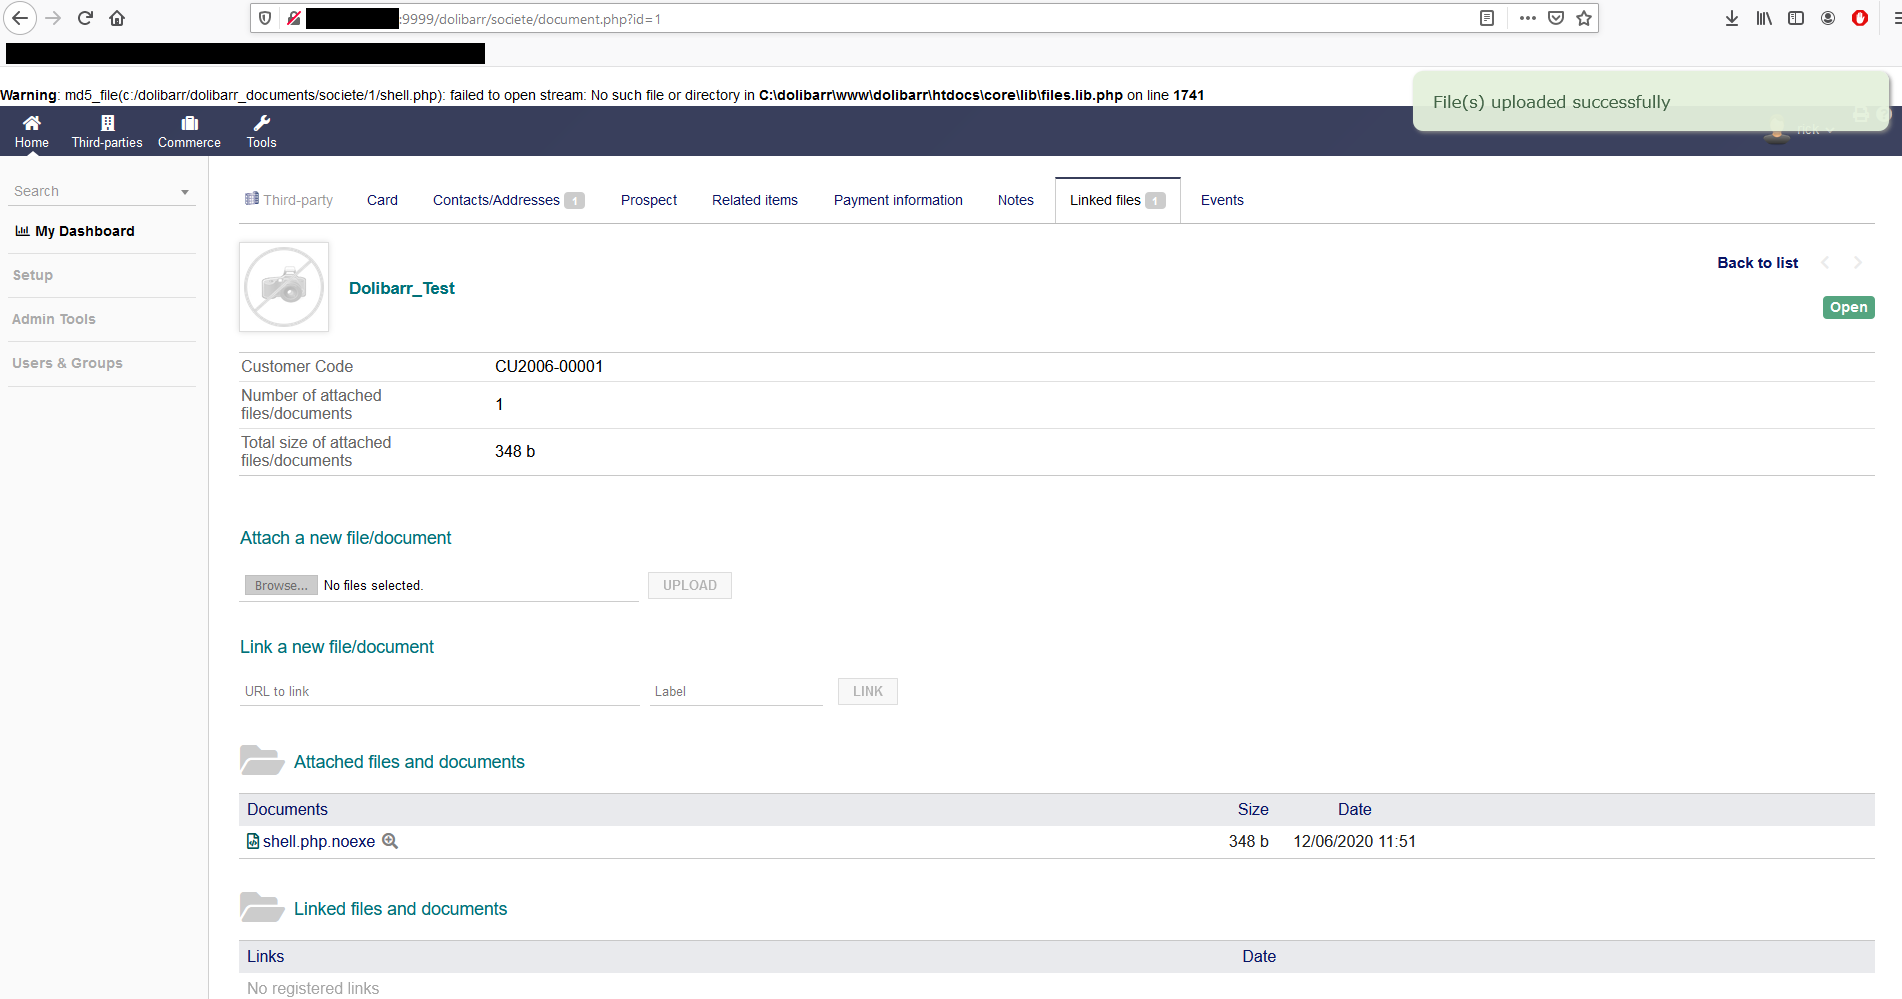1902x999 pixels.
Task: Switch to the Events tab
Action: click(x=1222, y=200)
